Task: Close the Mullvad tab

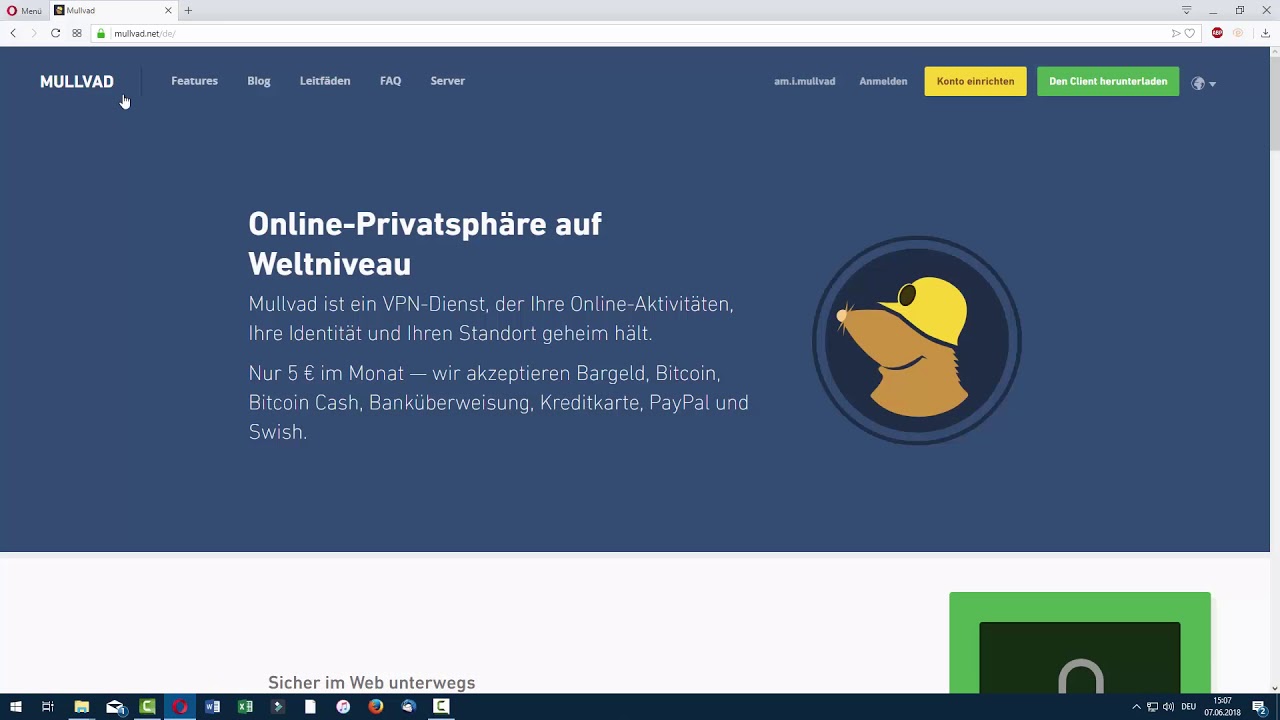Action: pos(168,10)
